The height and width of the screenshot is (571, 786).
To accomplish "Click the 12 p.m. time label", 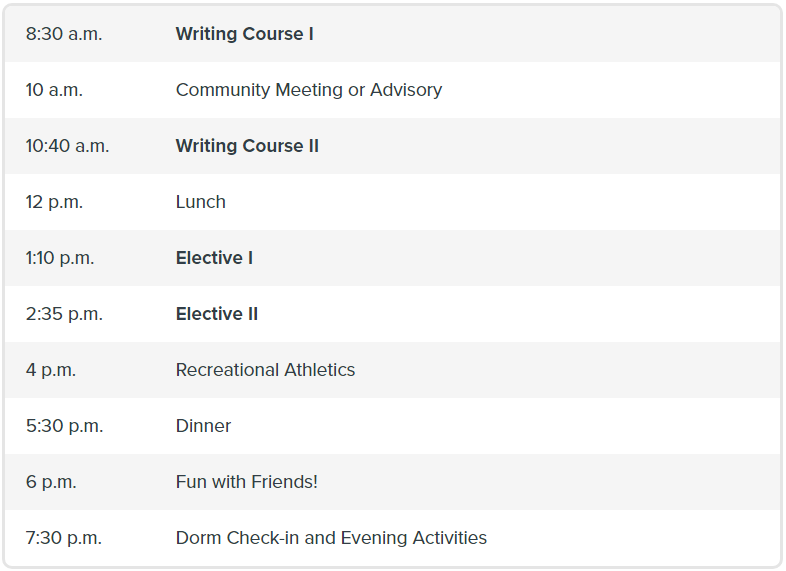I will click(54, 202).
